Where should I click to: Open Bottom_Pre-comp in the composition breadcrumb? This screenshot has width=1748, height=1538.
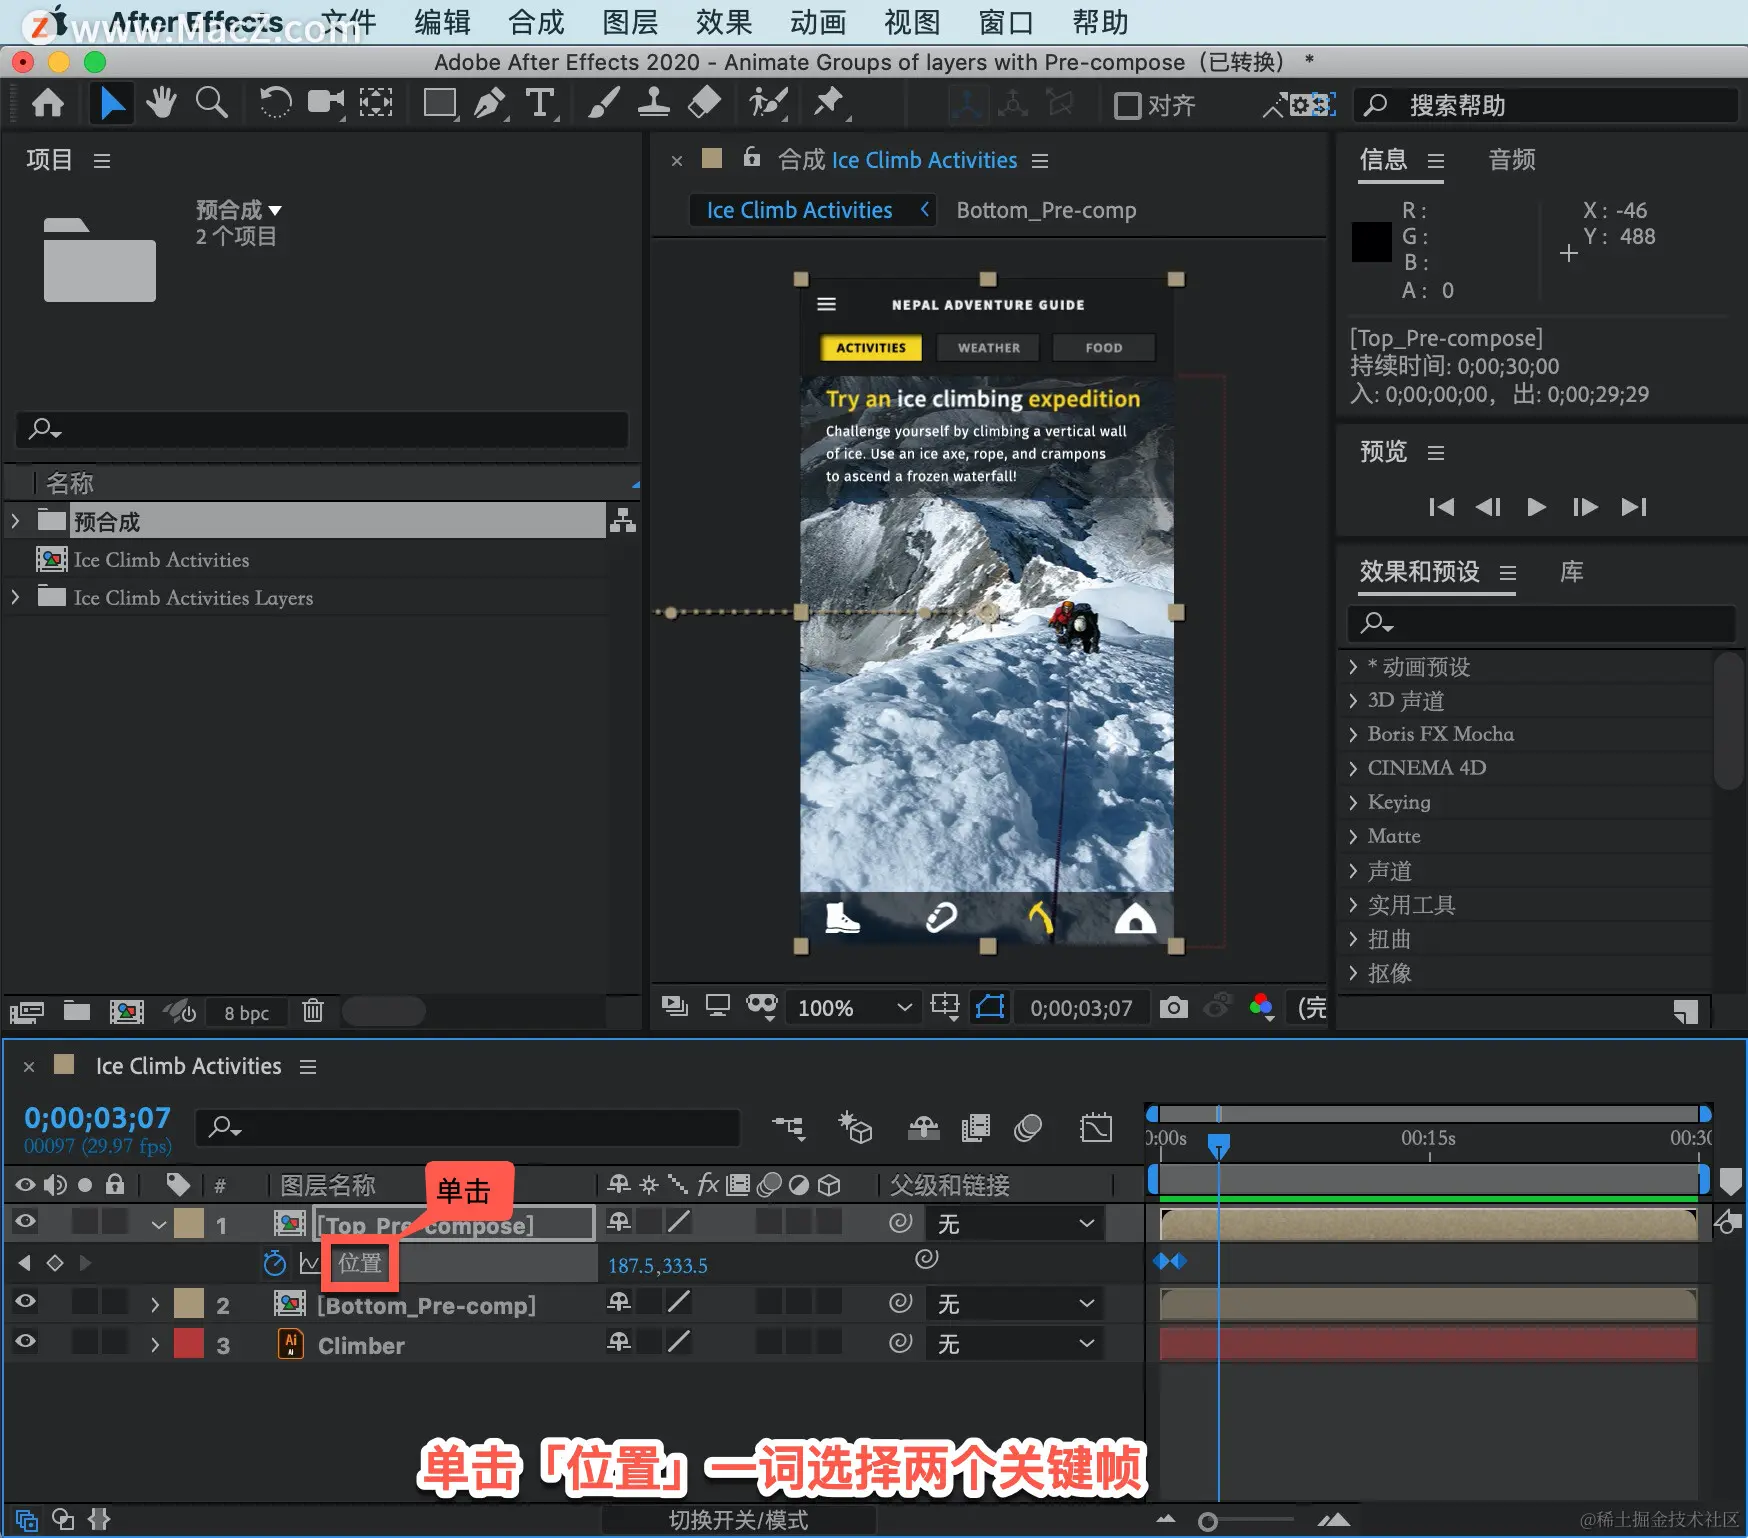[1046, 210]
